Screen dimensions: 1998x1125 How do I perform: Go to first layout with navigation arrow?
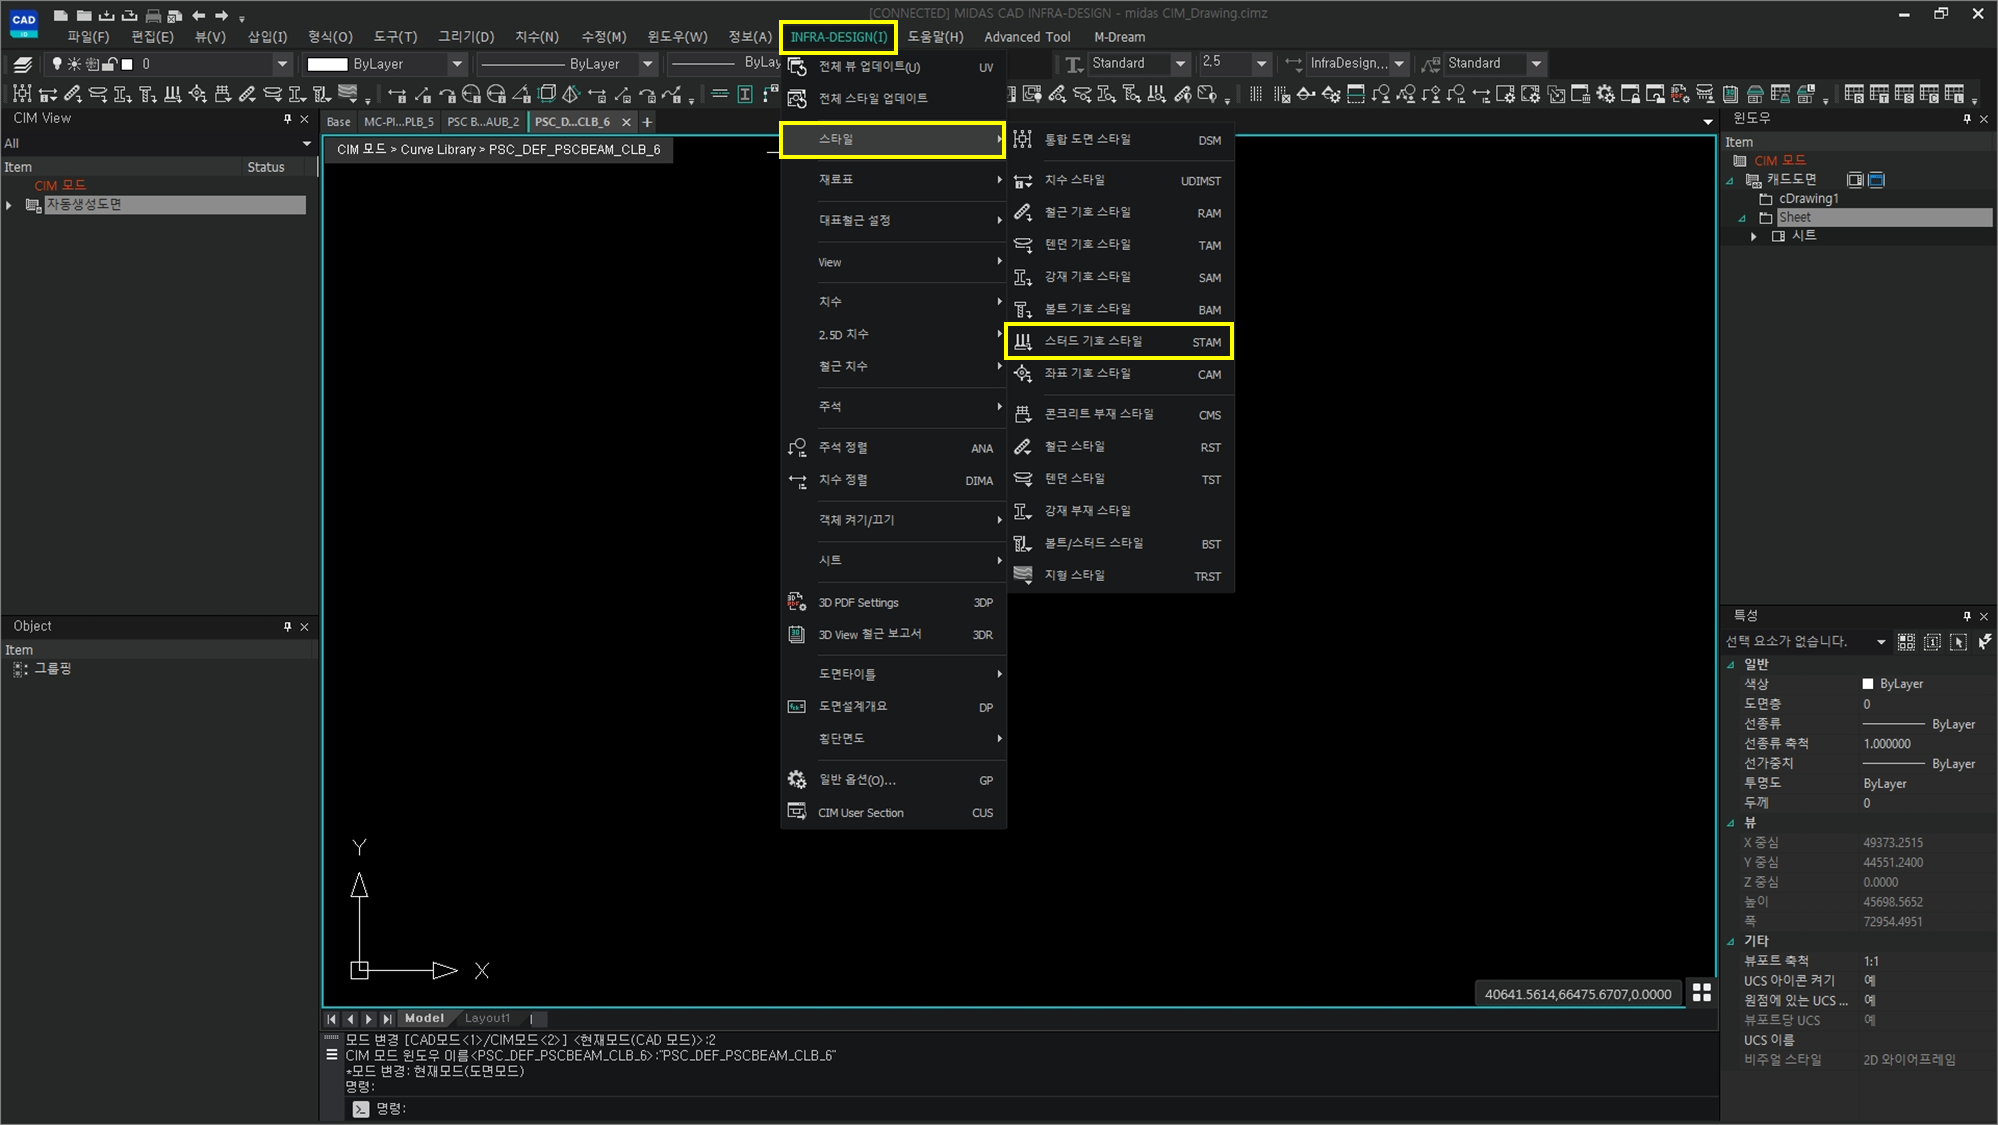(x=331, y=1019)
